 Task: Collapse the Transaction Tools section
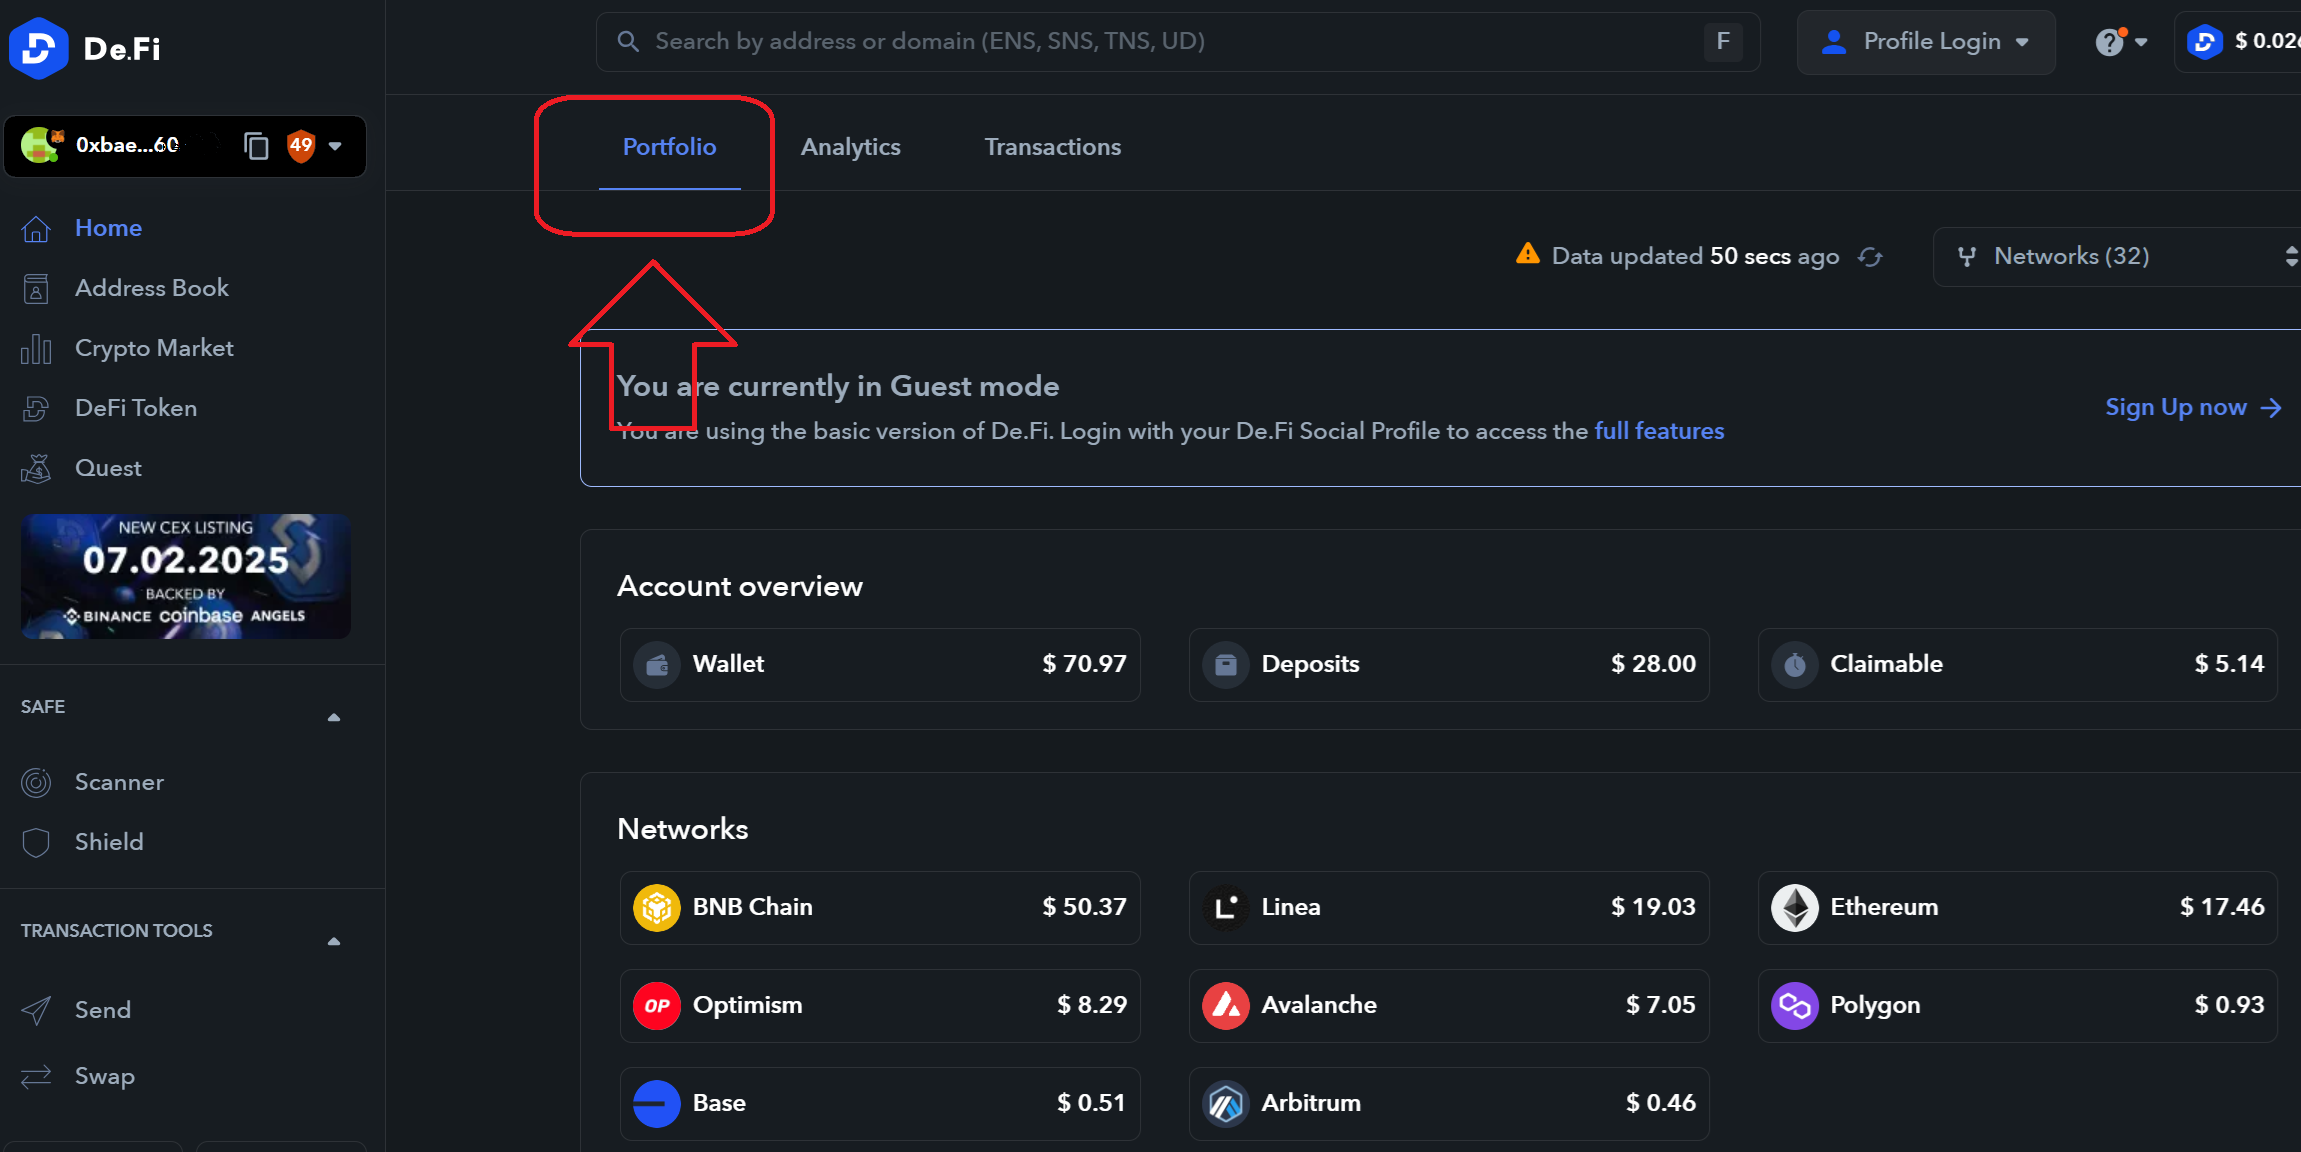tap(334, 941)
